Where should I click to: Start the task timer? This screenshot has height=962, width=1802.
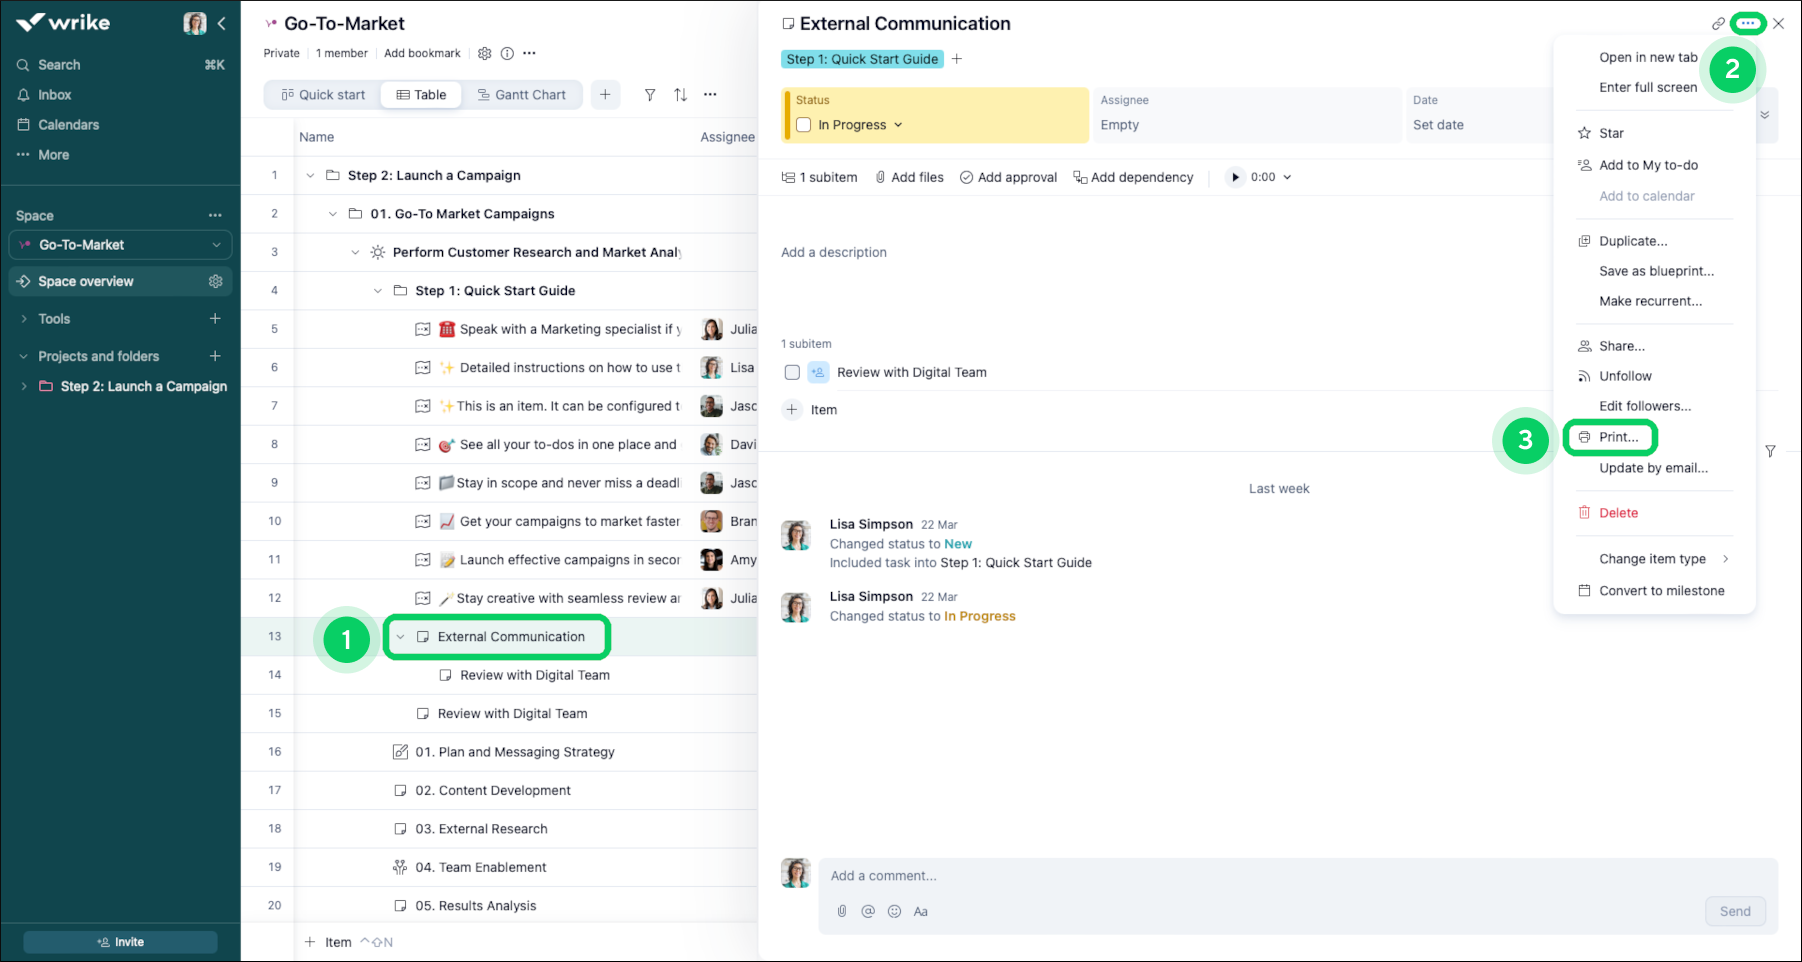pos(1235,177)
